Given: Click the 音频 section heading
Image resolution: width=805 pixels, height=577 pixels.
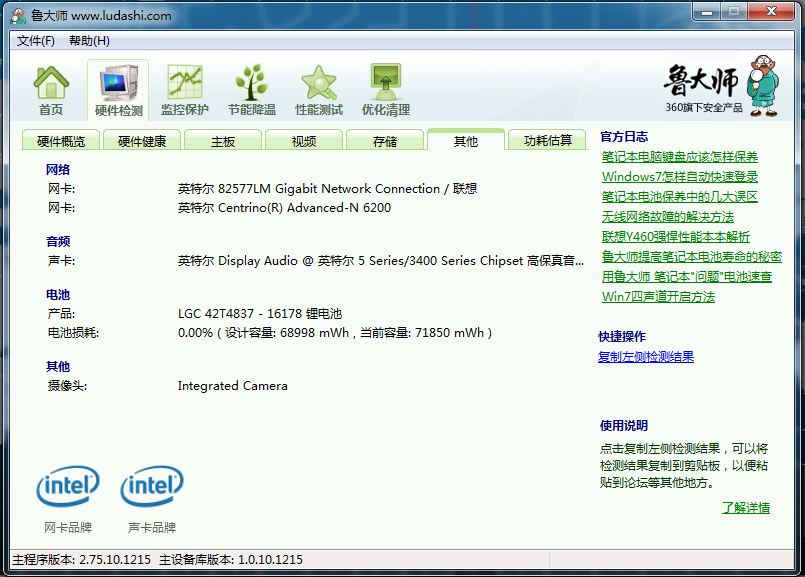Looking at the screenshot, I should click(58, 242).
